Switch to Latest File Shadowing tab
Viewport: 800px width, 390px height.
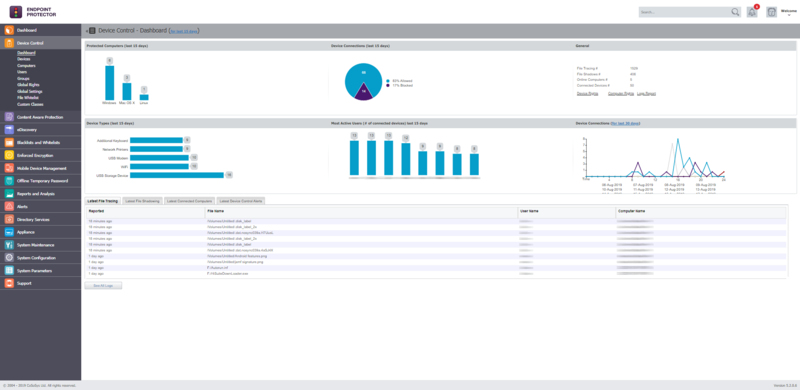tap(143, 201)
